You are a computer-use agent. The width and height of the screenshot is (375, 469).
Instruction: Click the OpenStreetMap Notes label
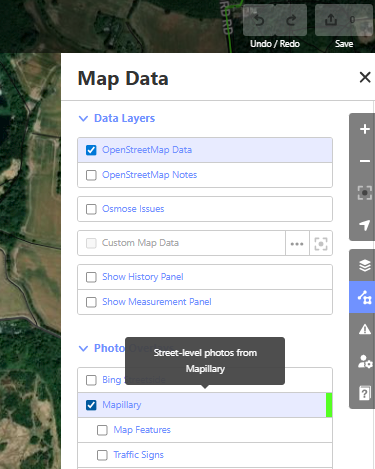pos(150,175)
